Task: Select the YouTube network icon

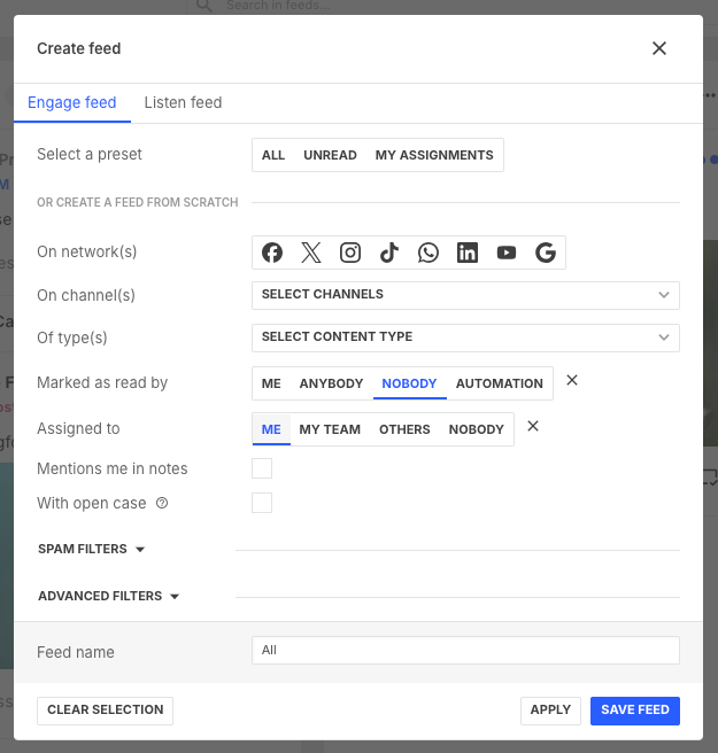Action: coord(506,252)
